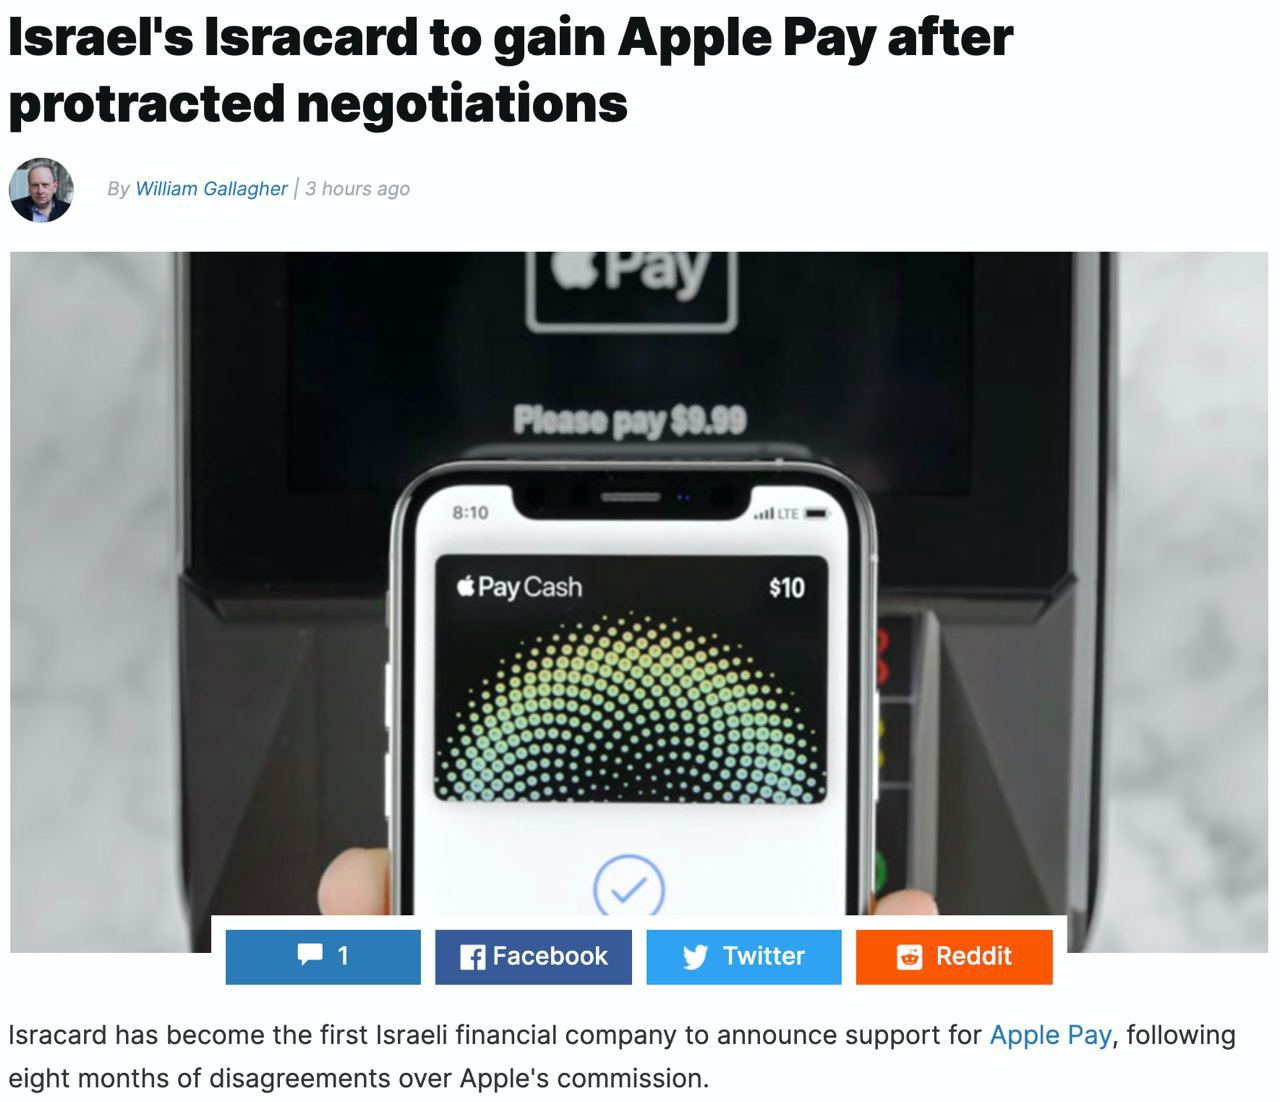Click the Twitter bird icon
Image resolution: width=1280 pixels, height=1102 pixels.
(x=696, y=957)
